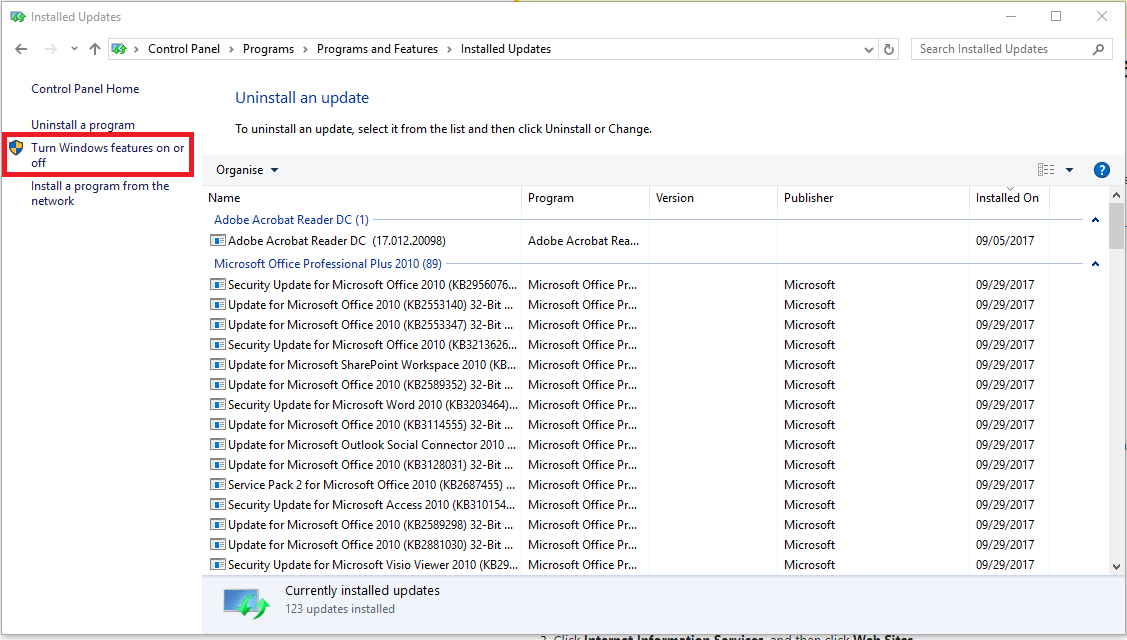Expand address bar history dropdown
Screen dimensions: 1127x640
point(868,50)
